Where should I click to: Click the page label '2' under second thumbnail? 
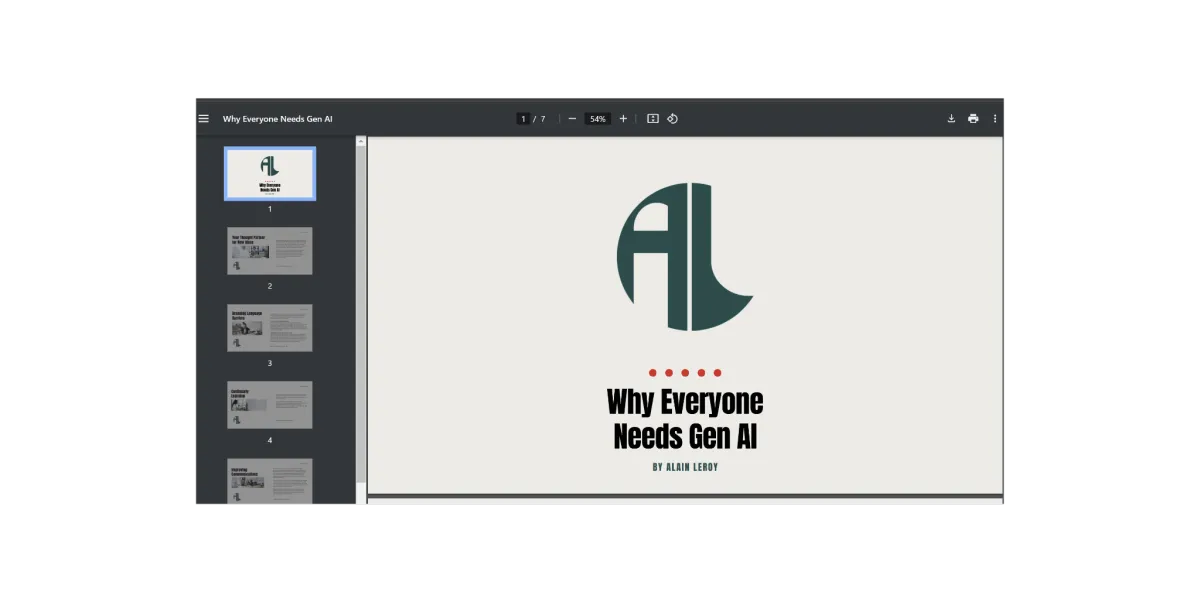coord(270,286)
